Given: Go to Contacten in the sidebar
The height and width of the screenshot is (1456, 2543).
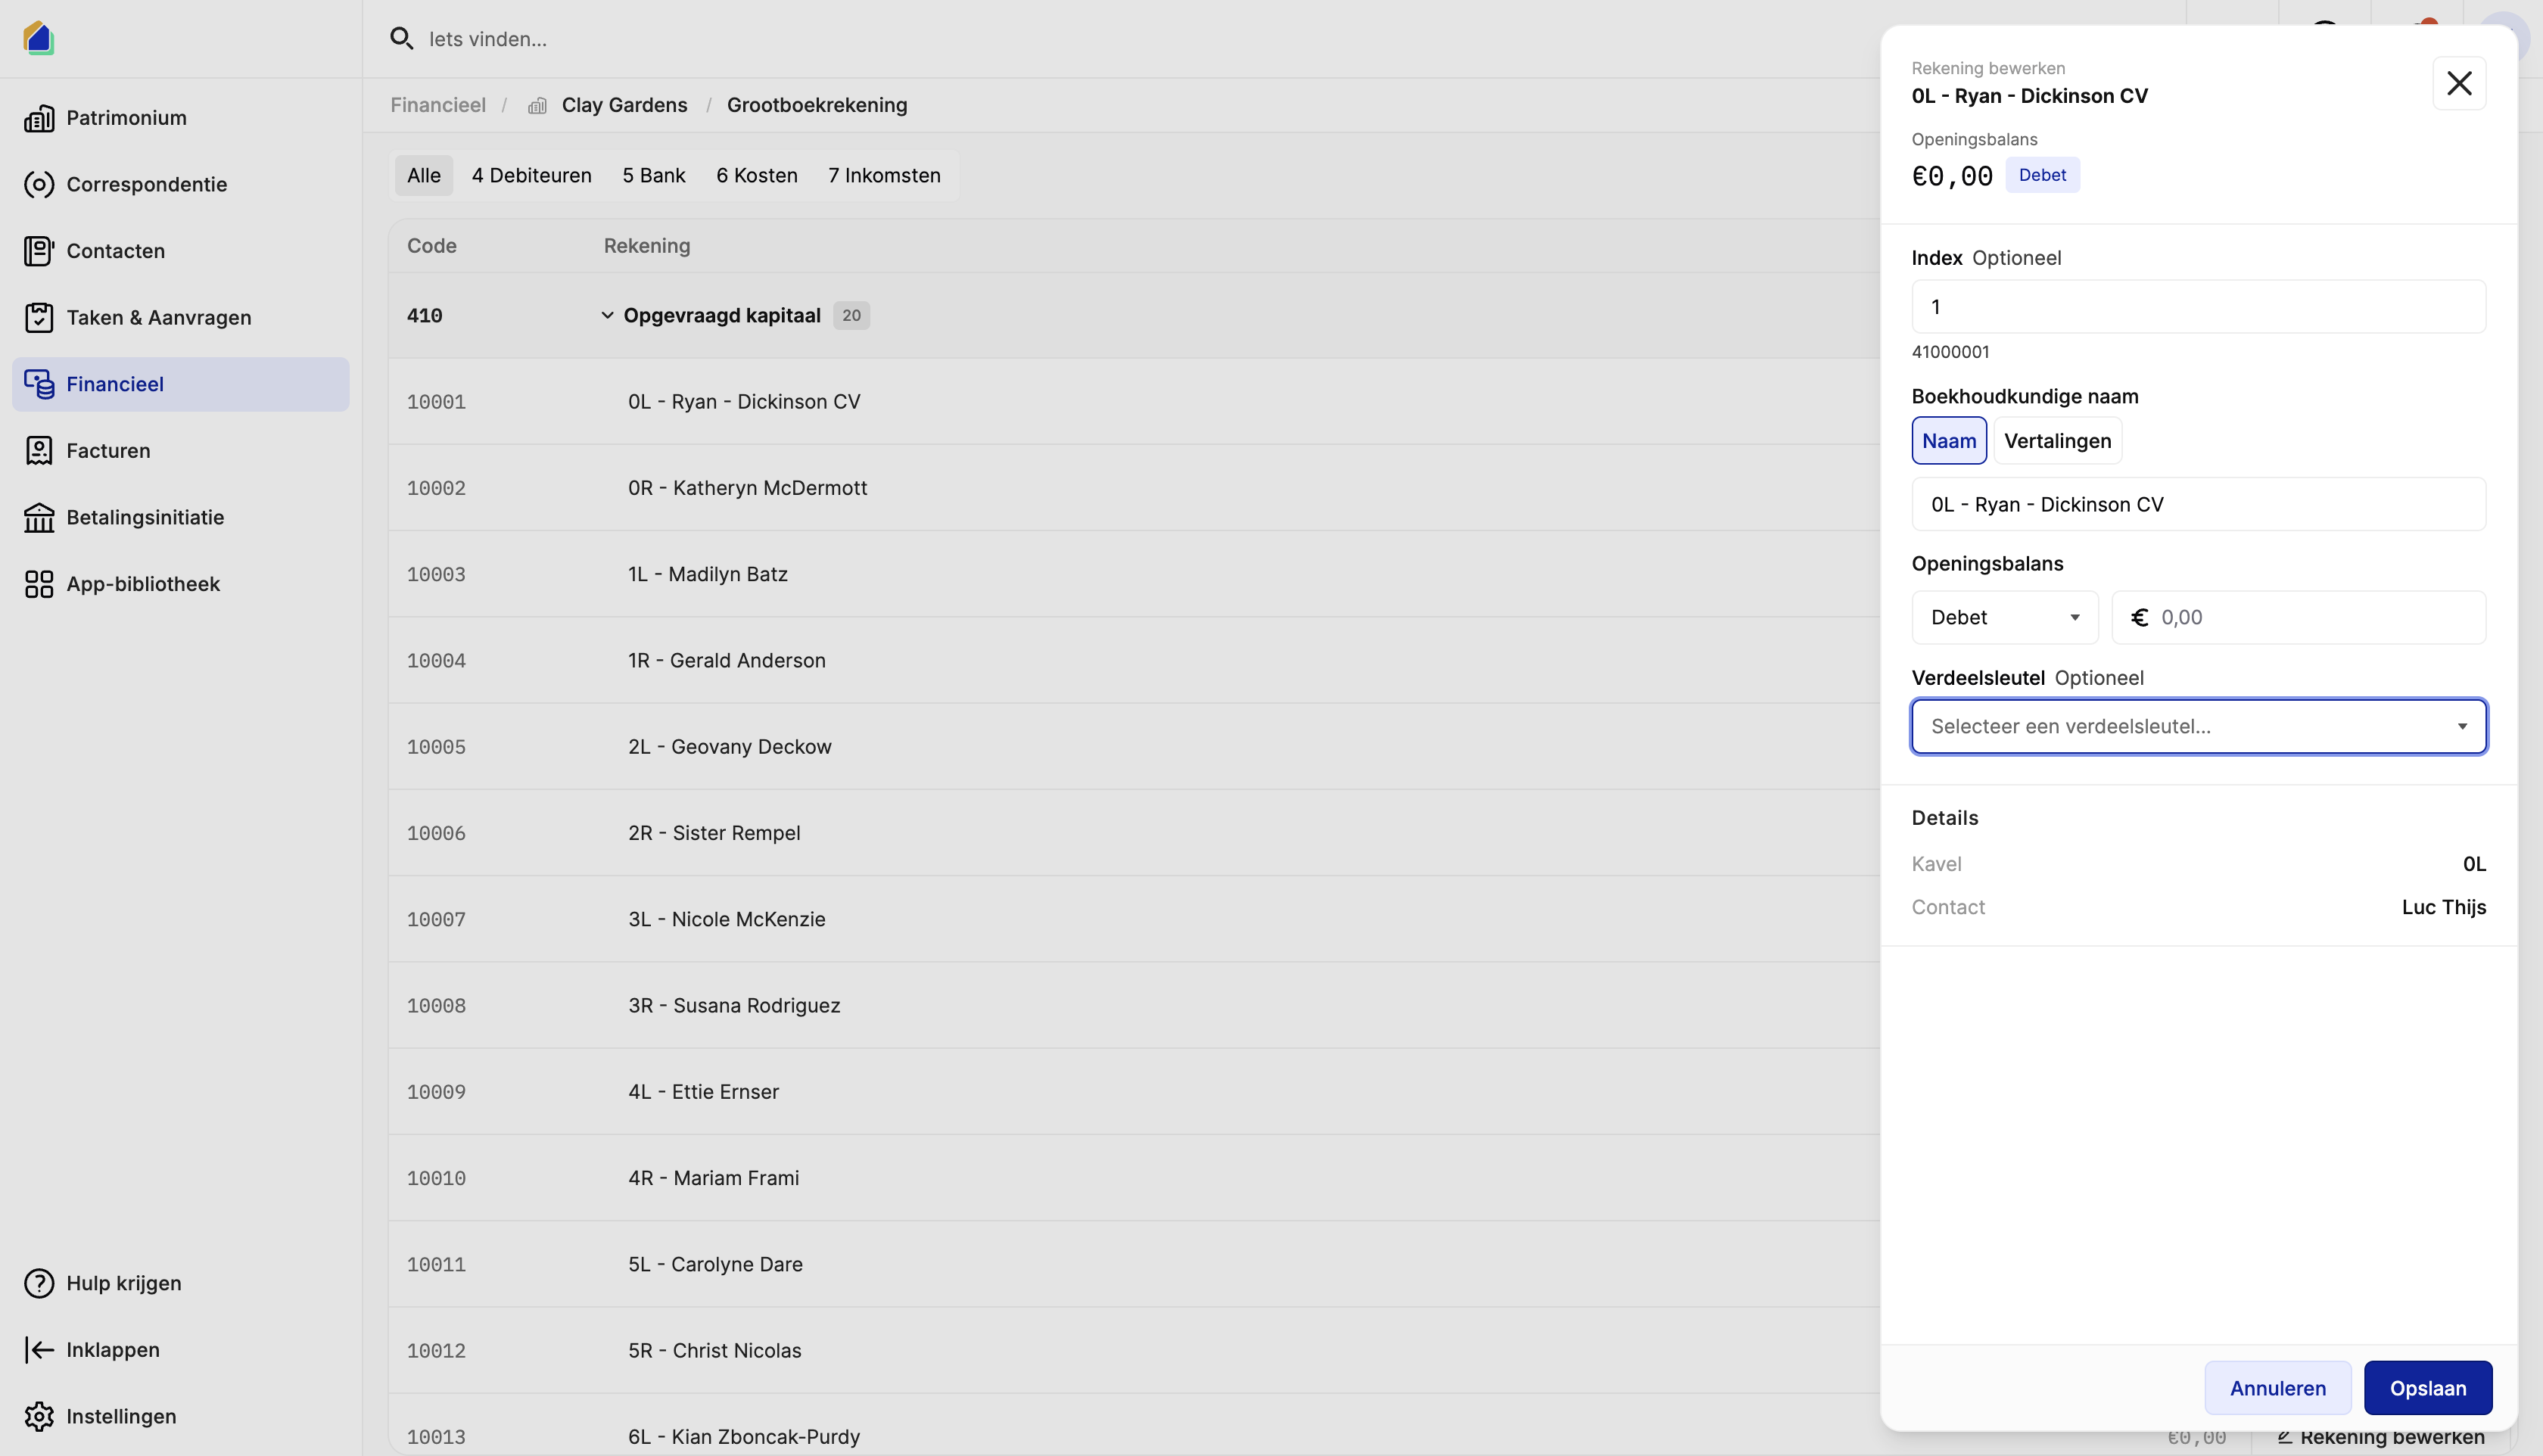Looking at the screenshot, I should [x=181, y=251].
